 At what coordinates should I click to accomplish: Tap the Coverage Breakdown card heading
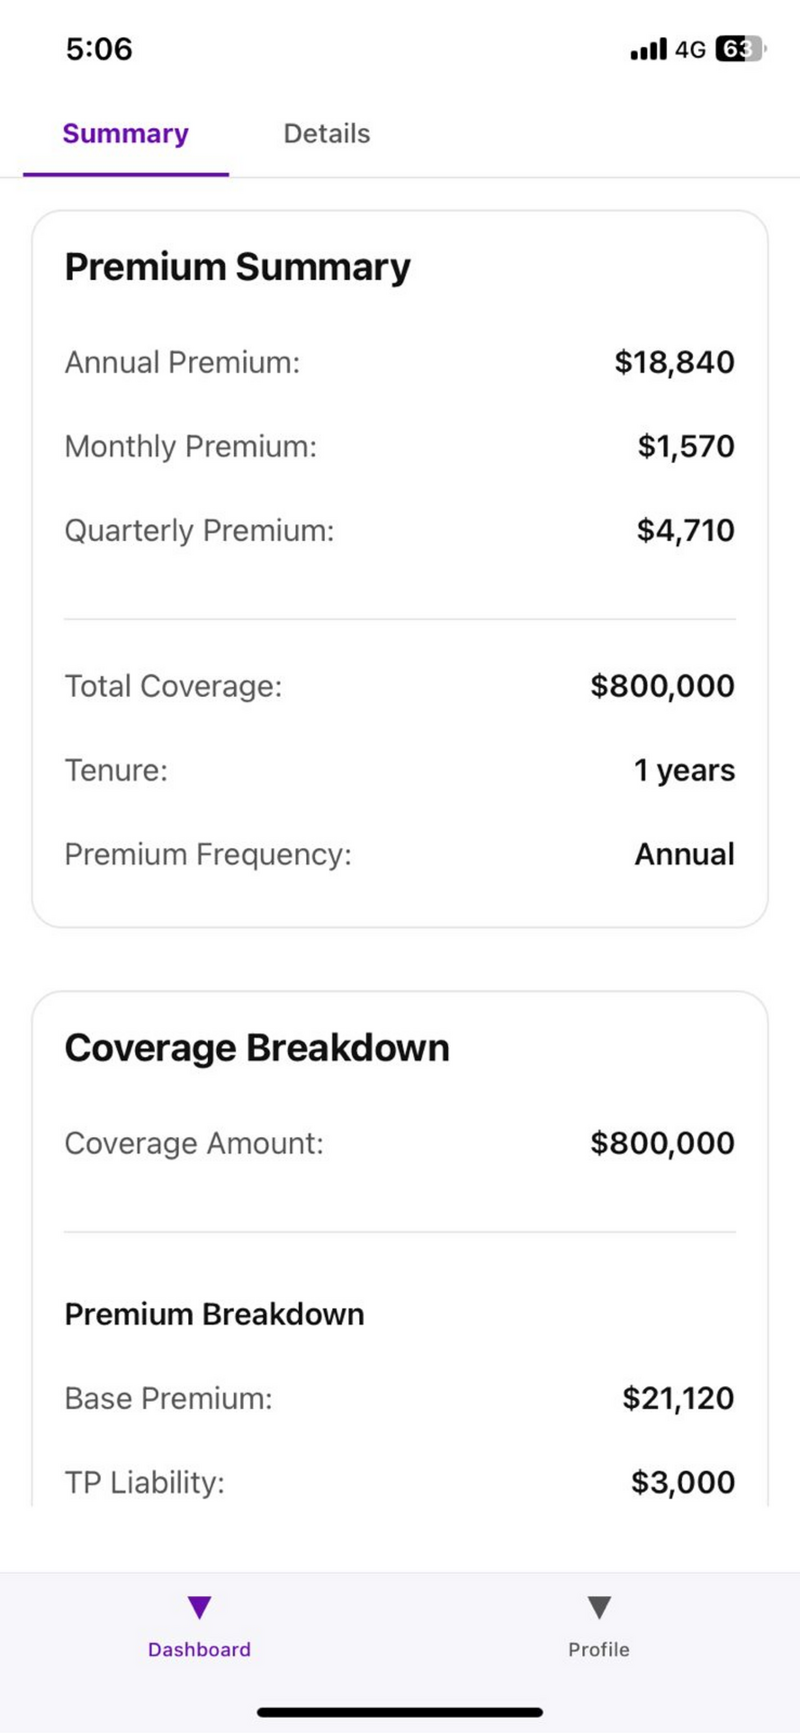257,1048
